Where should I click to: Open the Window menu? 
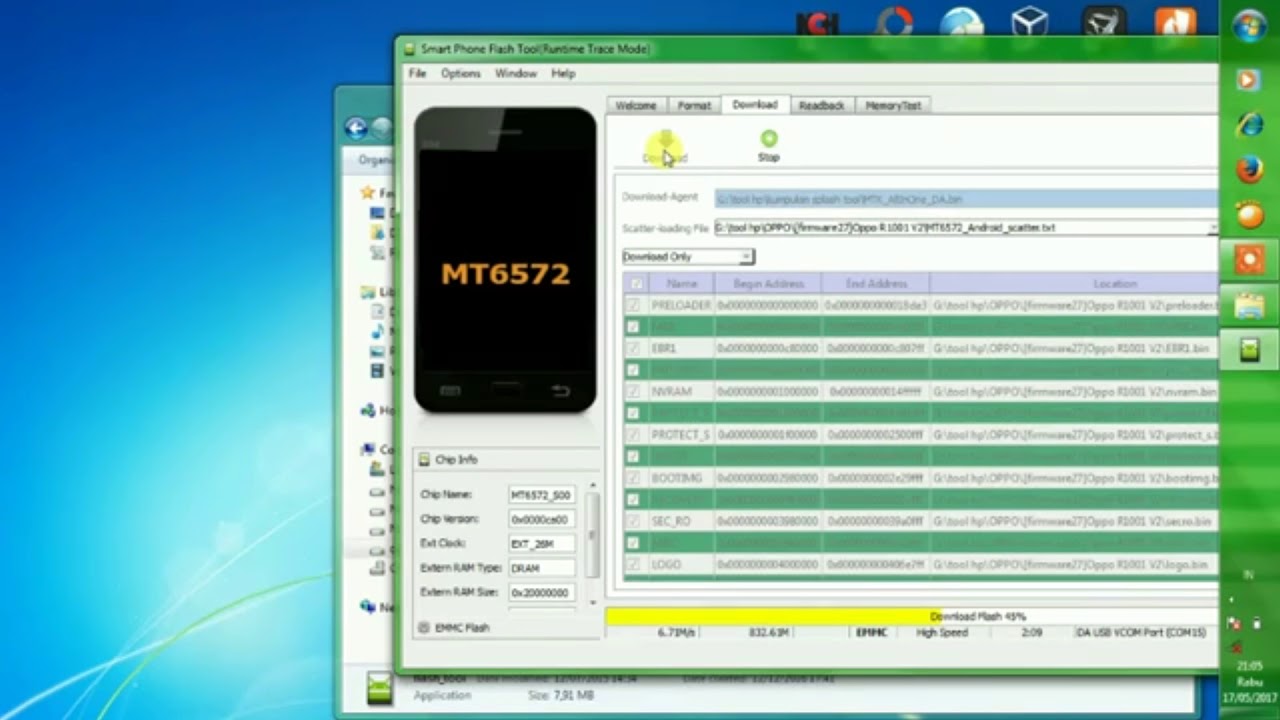516,74
